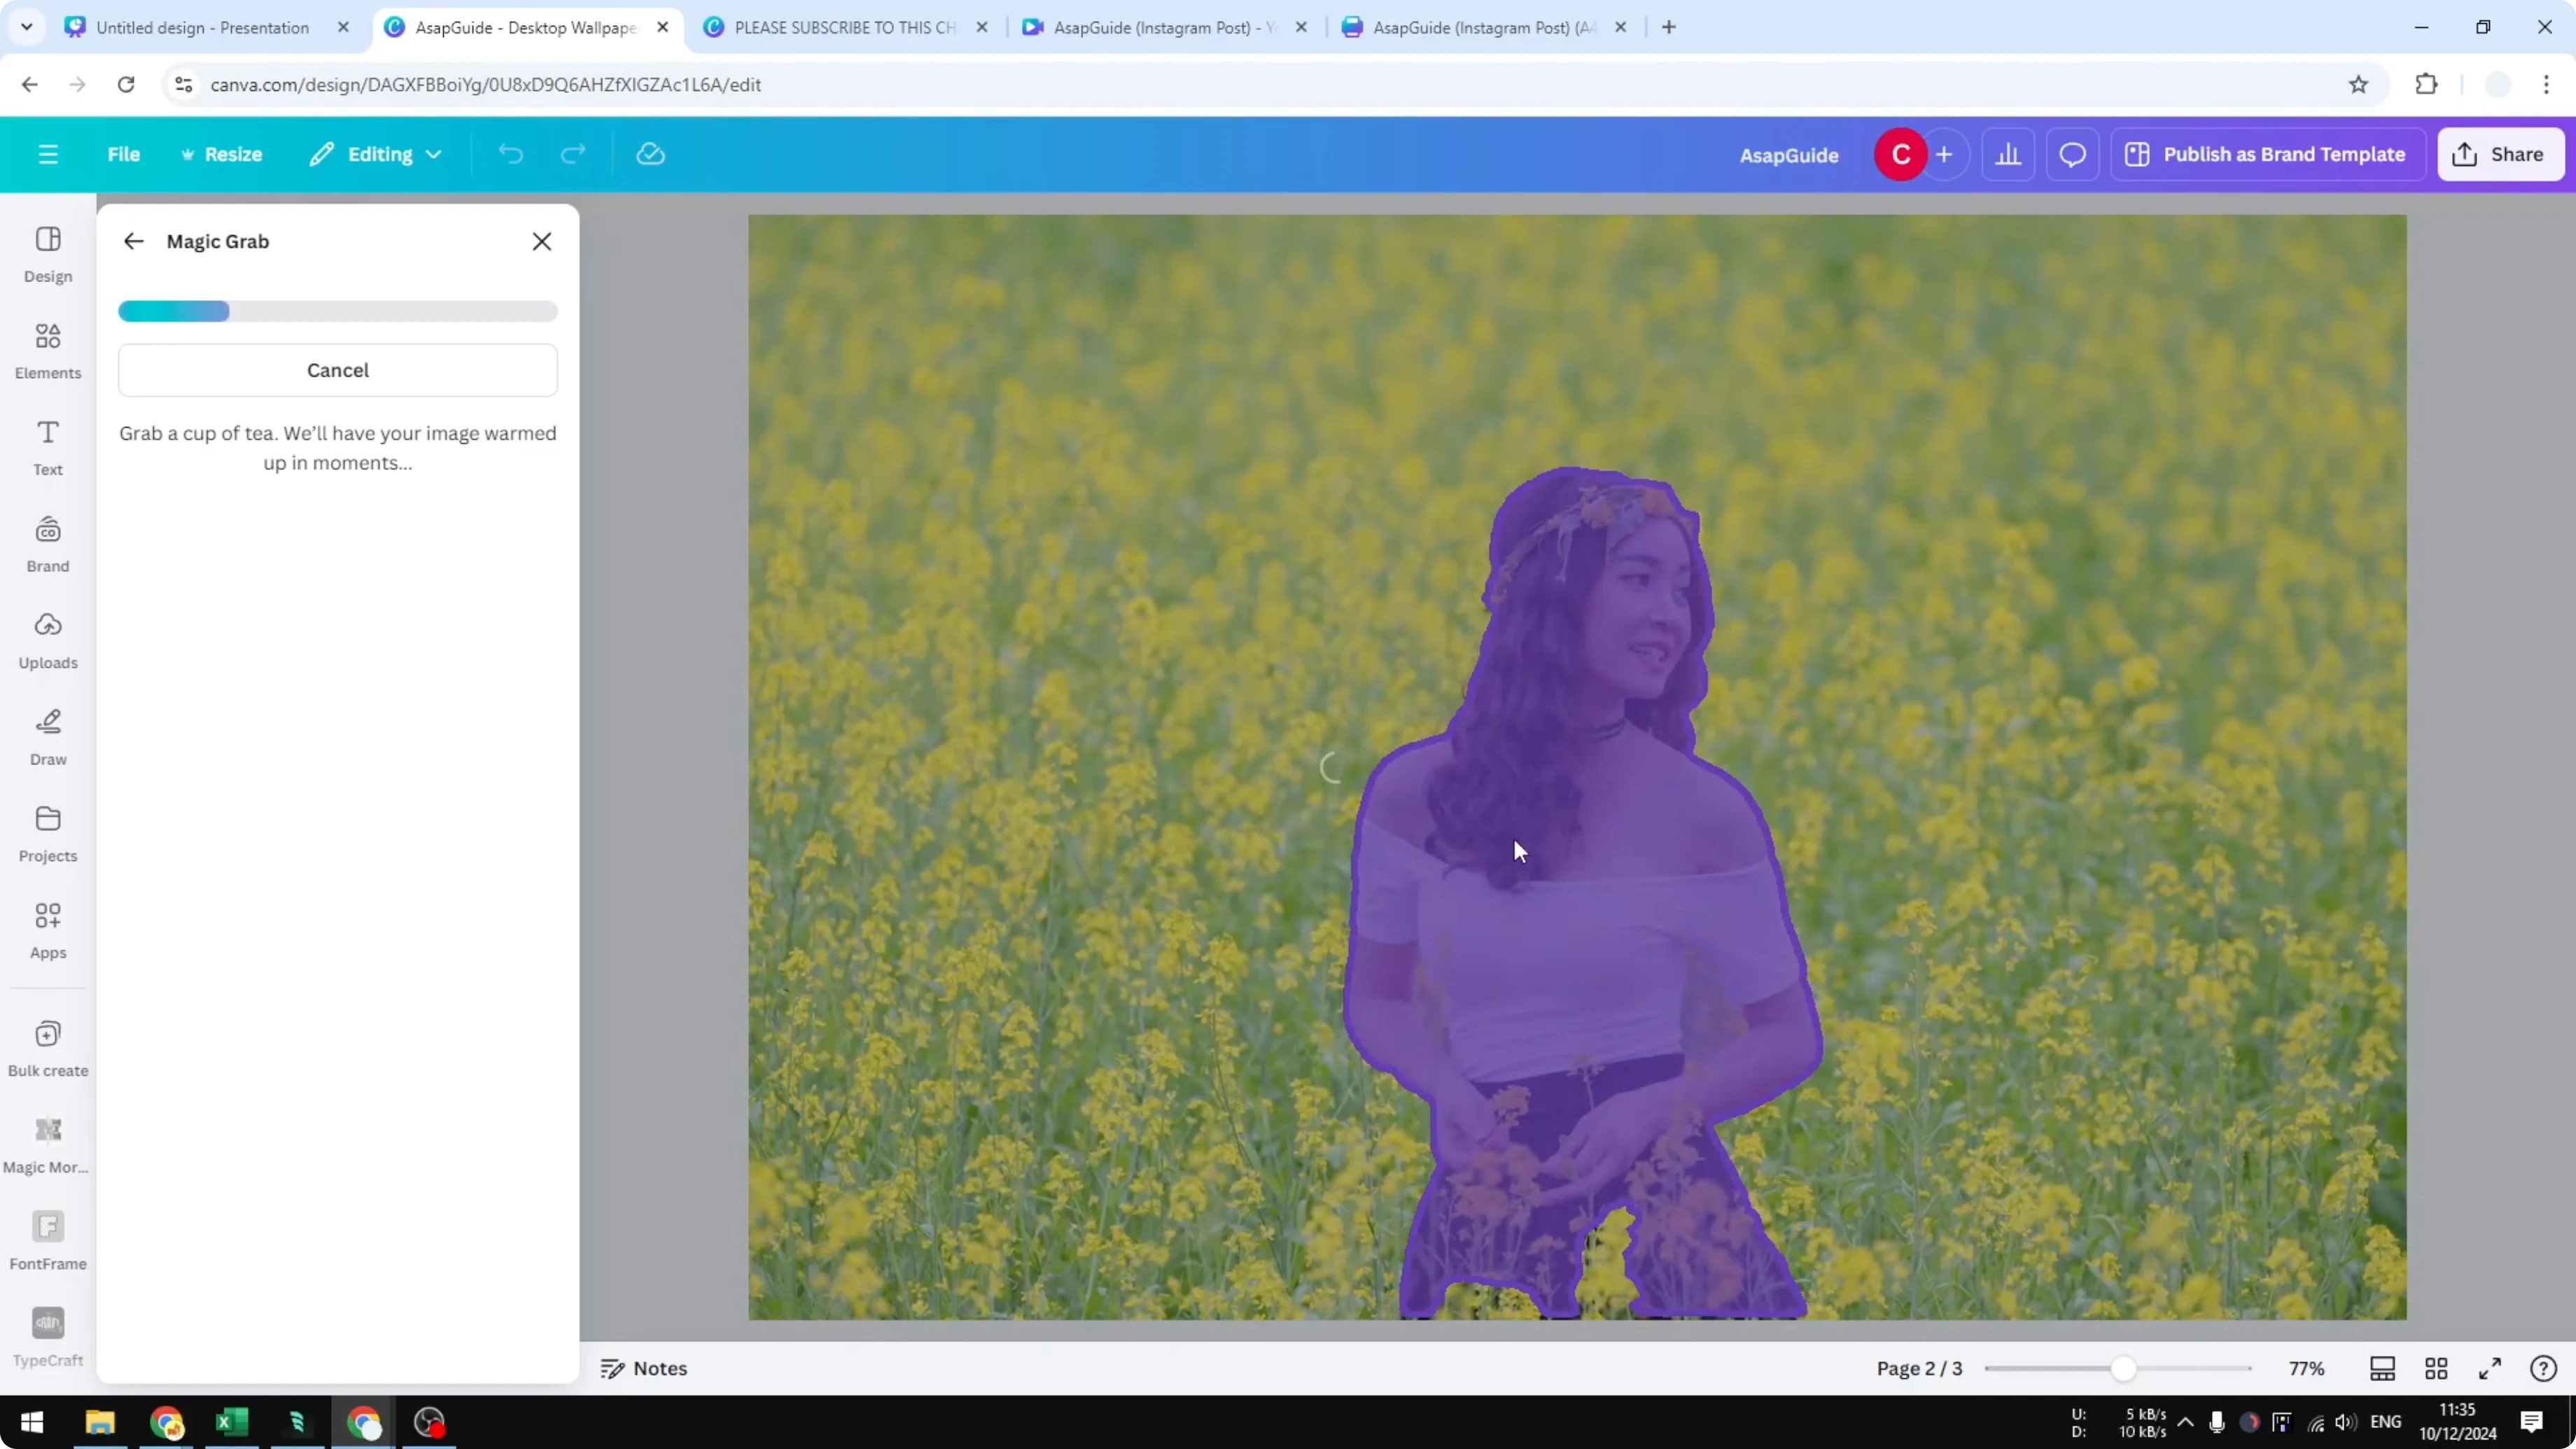2576x1449 pixels.
Task: View design insights via the analytics icon
Action: pos(2009,154)
